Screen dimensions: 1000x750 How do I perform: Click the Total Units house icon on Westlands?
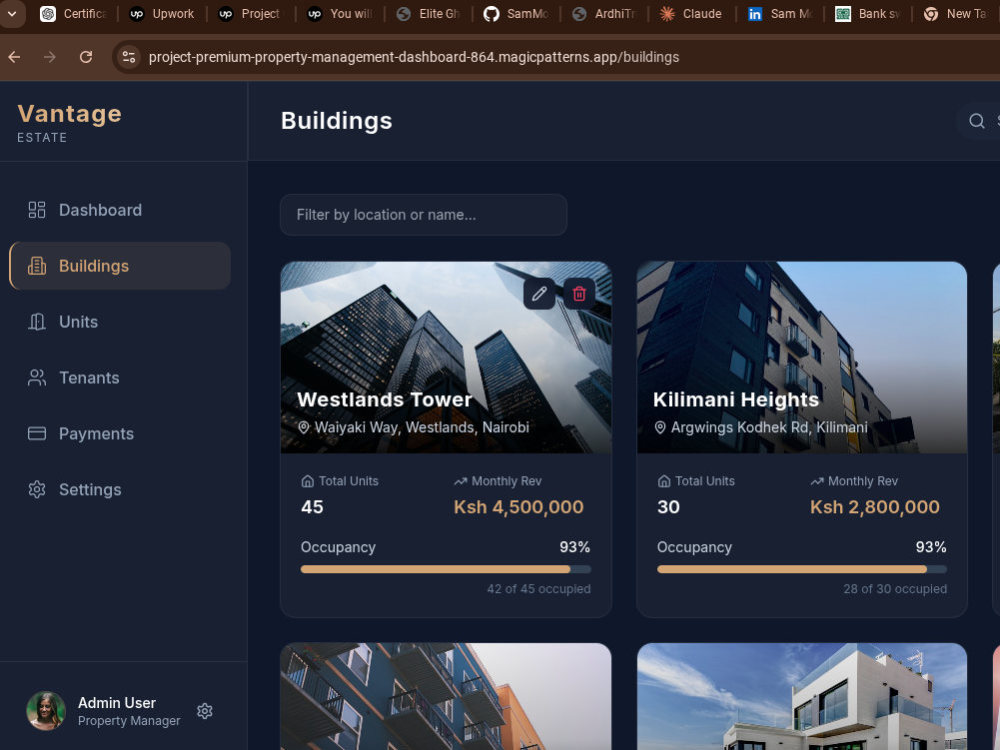(307, 482)
